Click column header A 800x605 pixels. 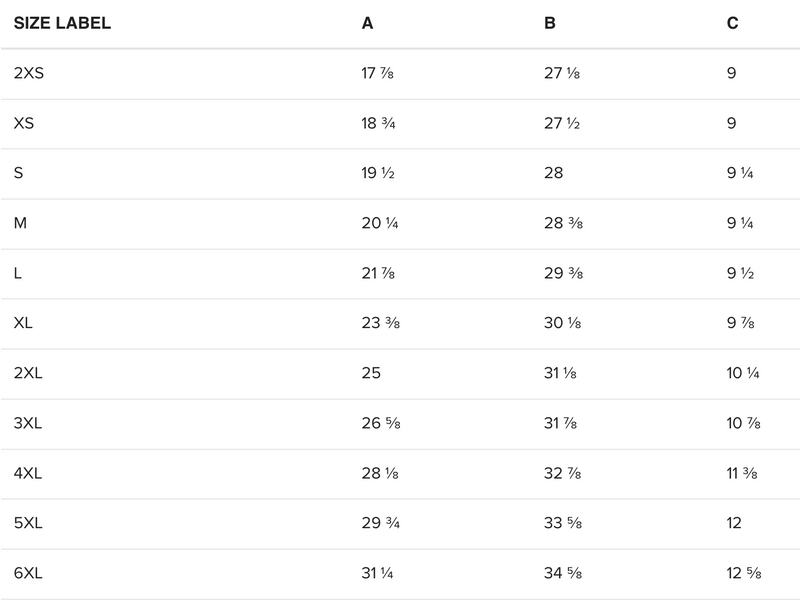pyautogui.click(x=367, y=23)
